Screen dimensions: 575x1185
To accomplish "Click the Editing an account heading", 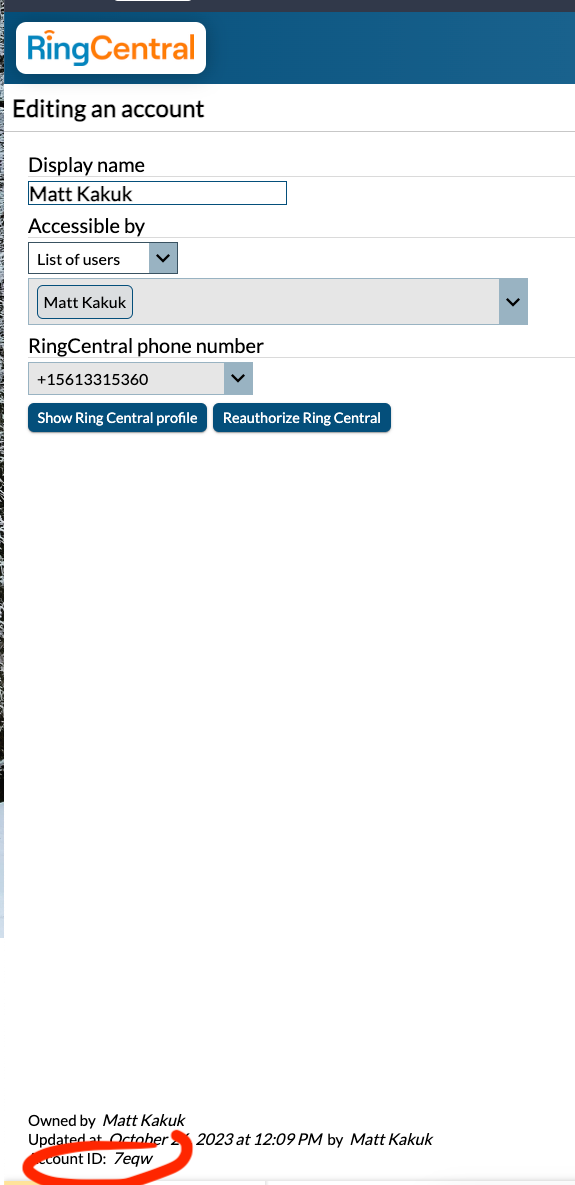I will point(108,109).
